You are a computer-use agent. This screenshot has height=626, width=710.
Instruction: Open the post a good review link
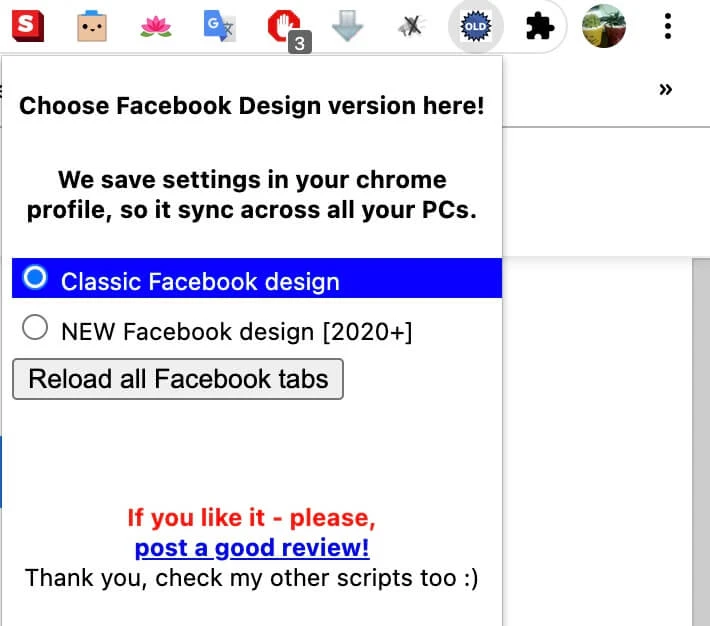click(252, 547)
